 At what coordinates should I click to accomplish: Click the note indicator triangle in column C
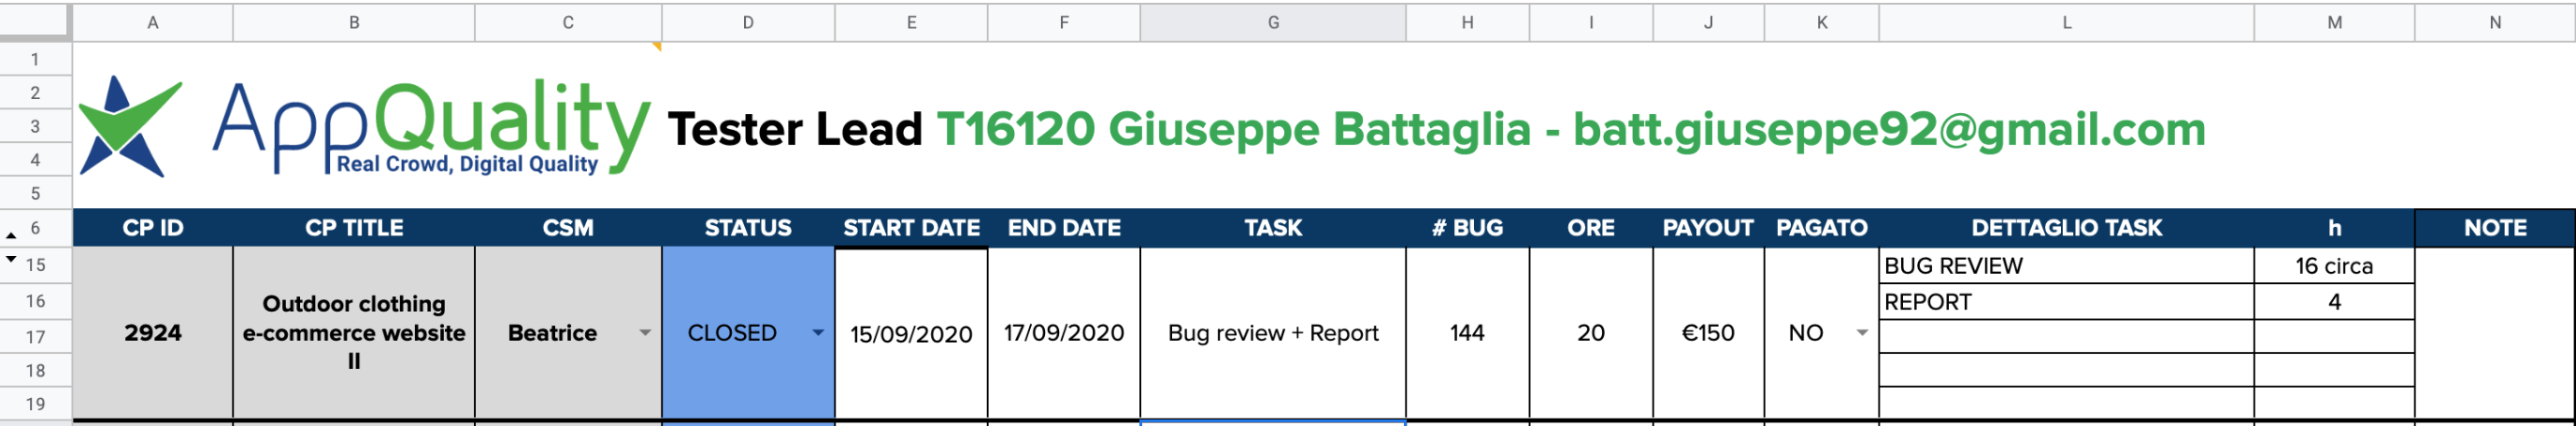click(x=657, y=46)
